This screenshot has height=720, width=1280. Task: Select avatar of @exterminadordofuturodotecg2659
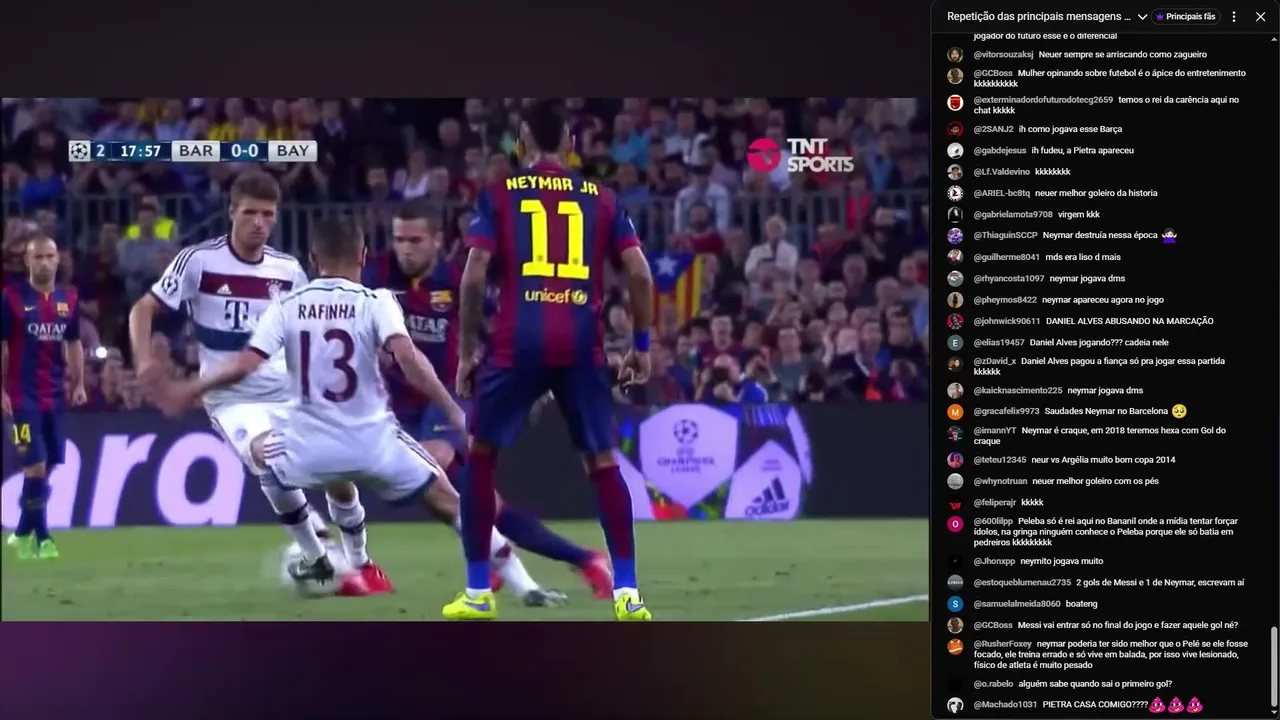(955, 102)
